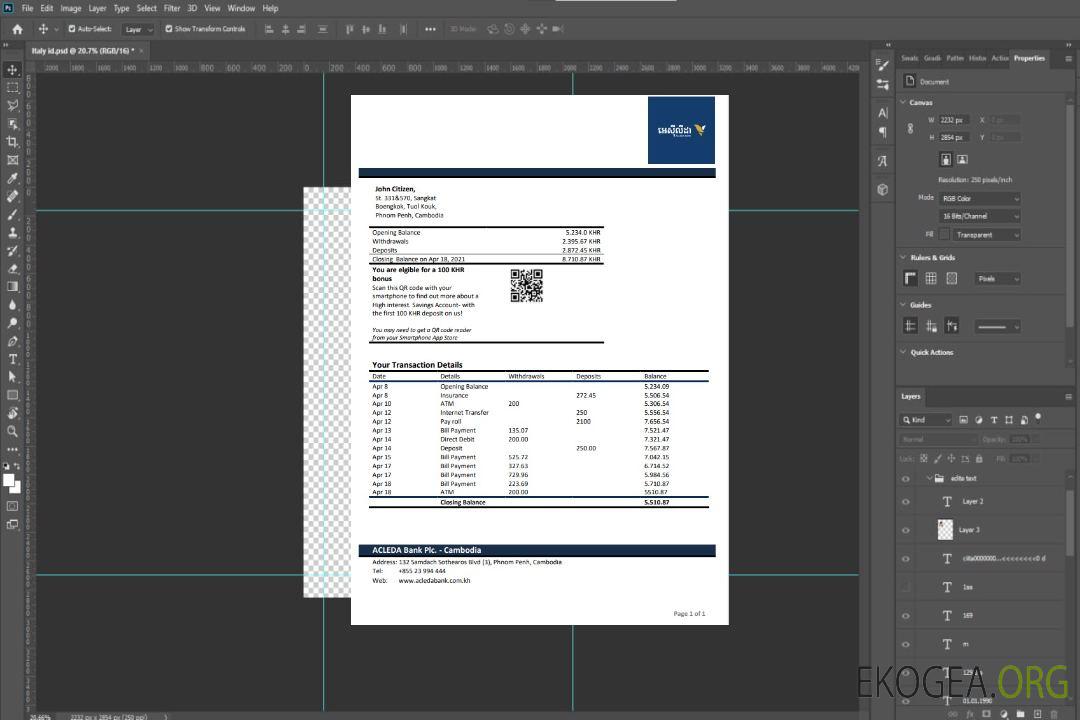
Task: Set canvas to landscape orientation
Action: tap(962, 160)
